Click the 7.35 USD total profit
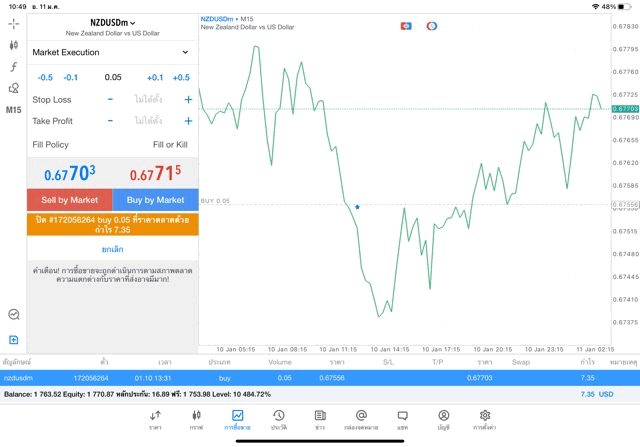This screenshot has height=447, width=640. point(597,394)
